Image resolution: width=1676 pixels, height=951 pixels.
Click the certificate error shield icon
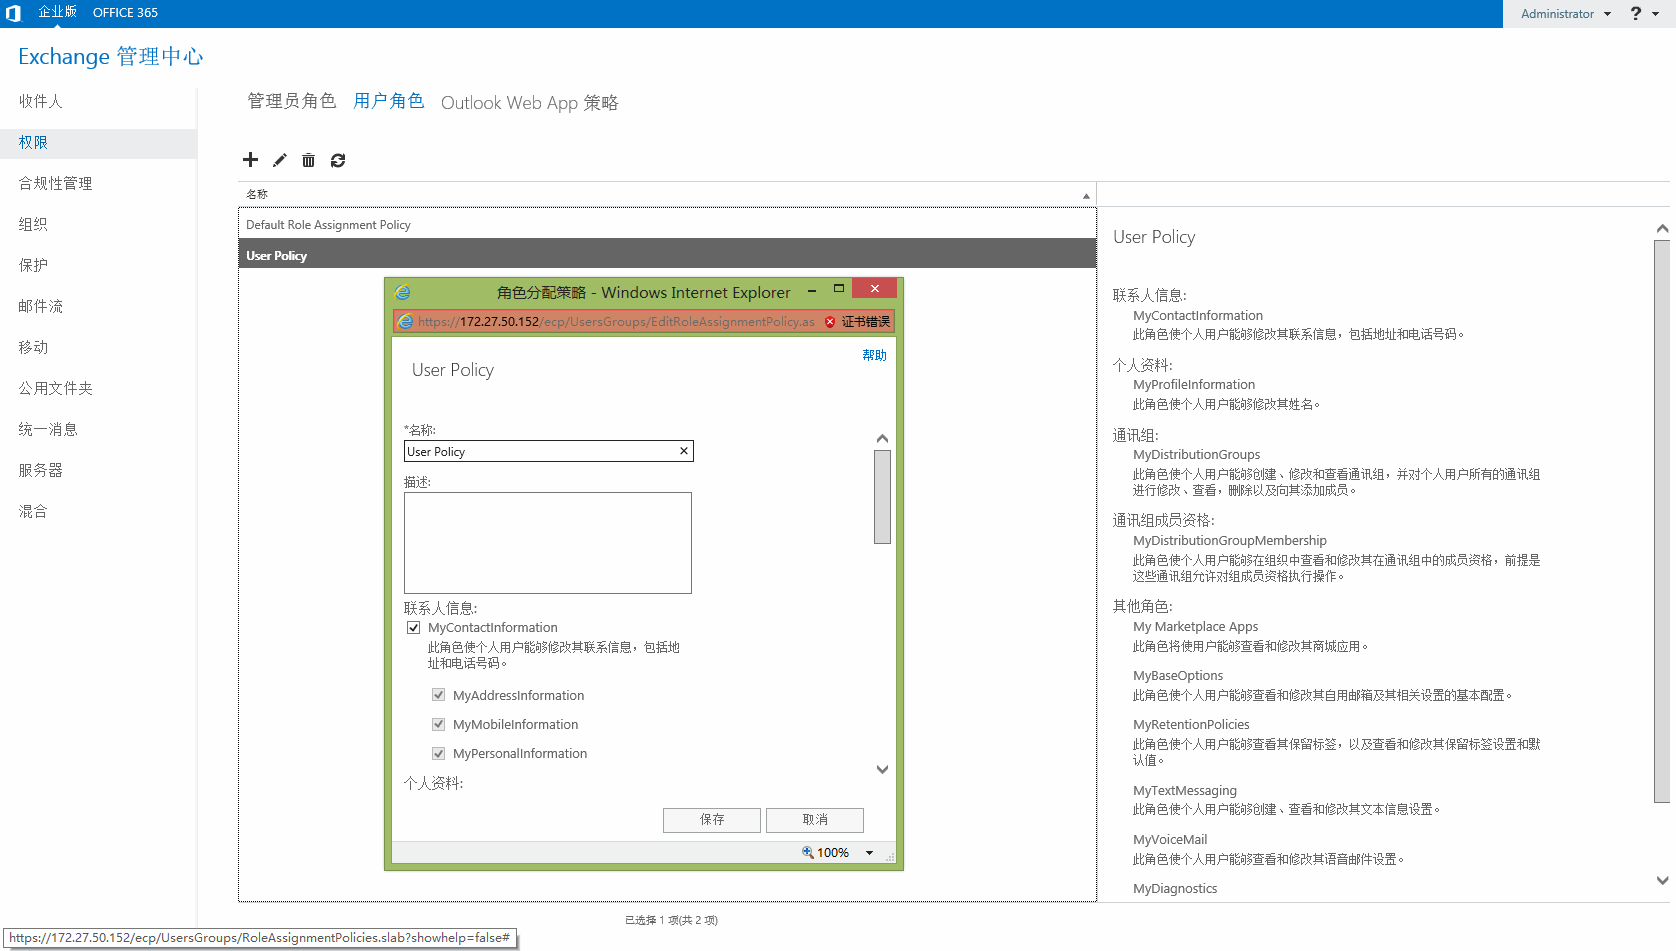tap(830, 322)
